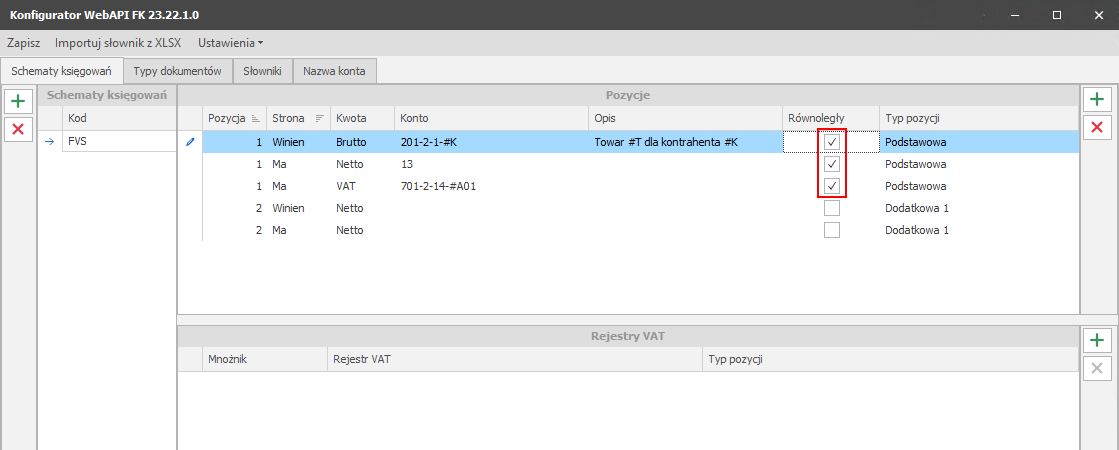Screen dimensions: 1119x450
Task: Open the Ustawienia dropdown menu
Action: click(x=230, y=43)
